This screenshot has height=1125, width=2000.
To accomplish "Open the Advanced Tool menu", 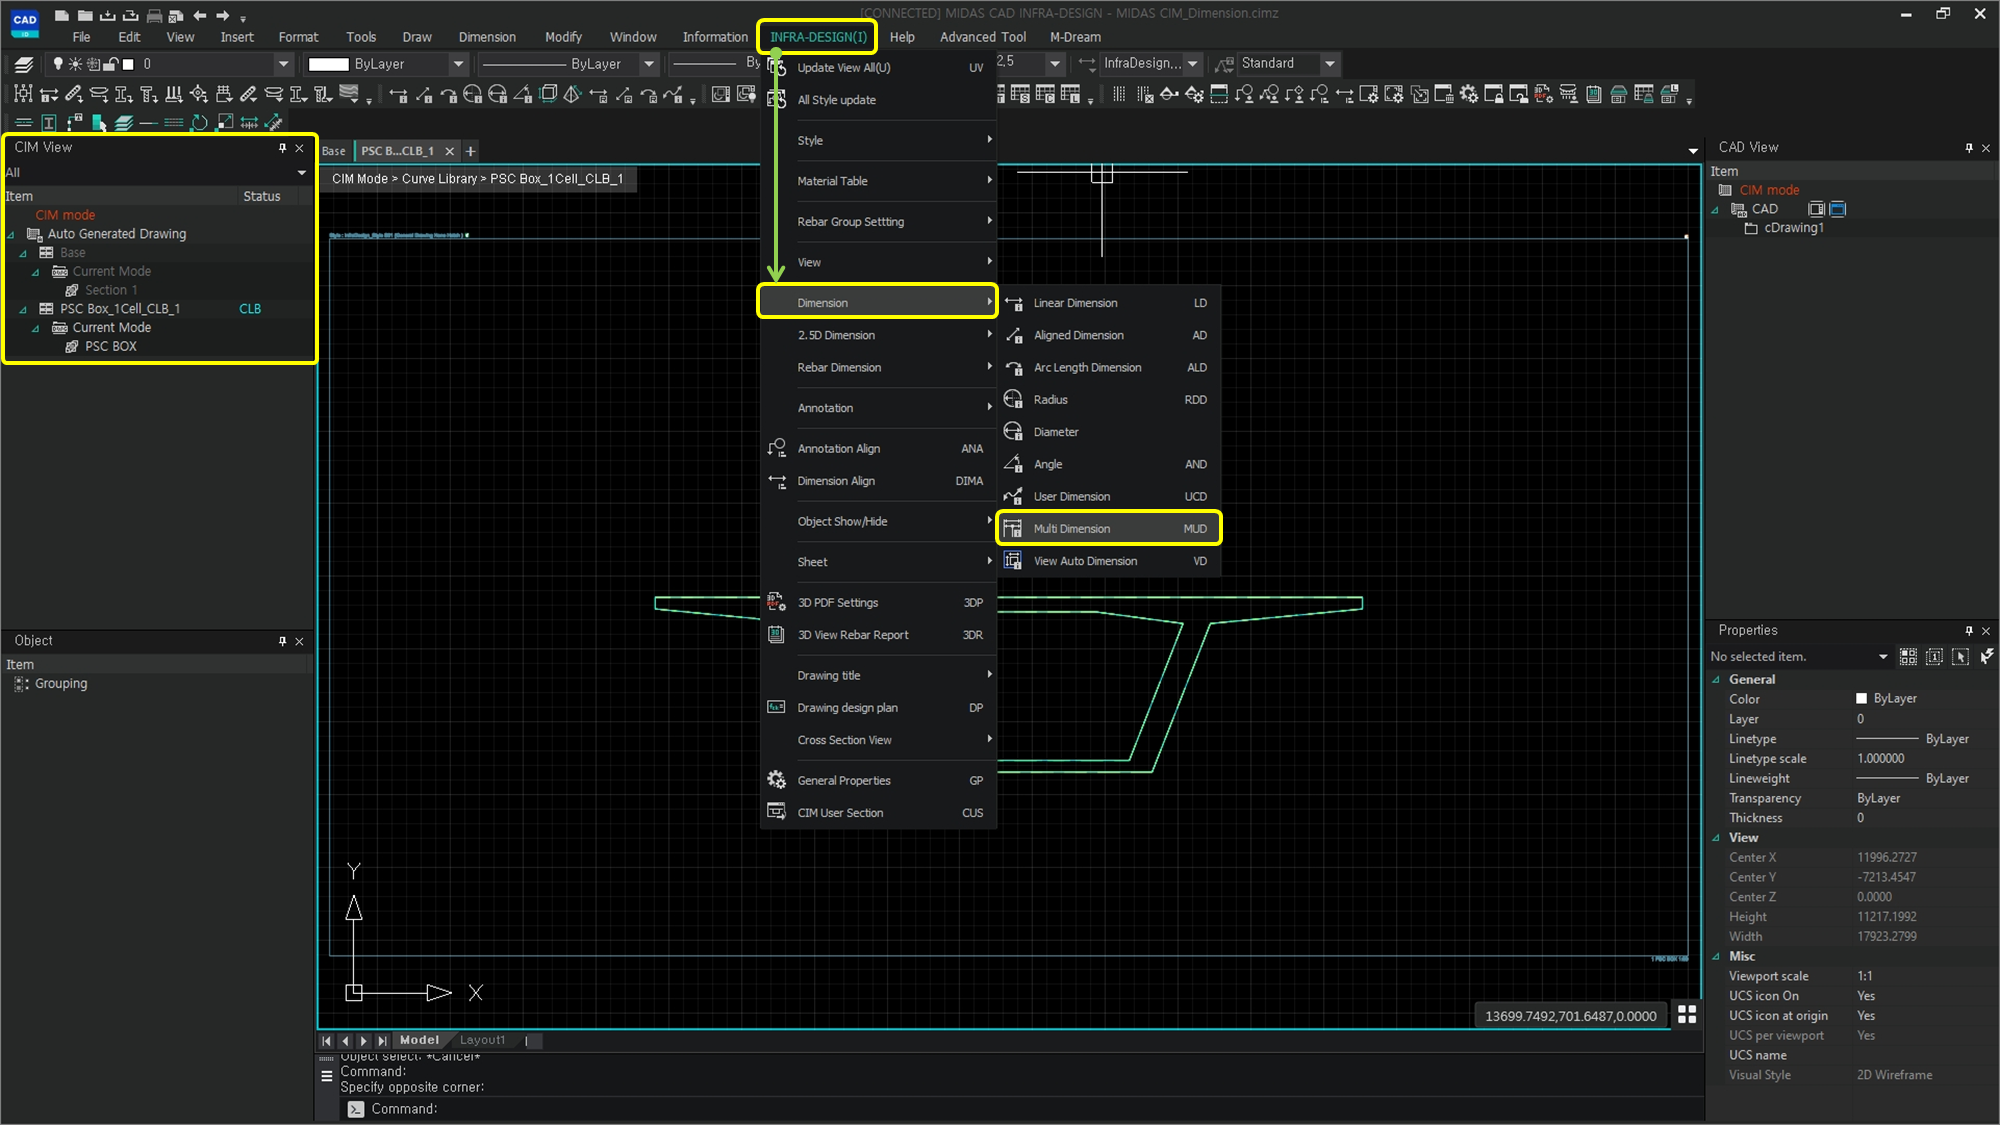I will tap(982, 37).
